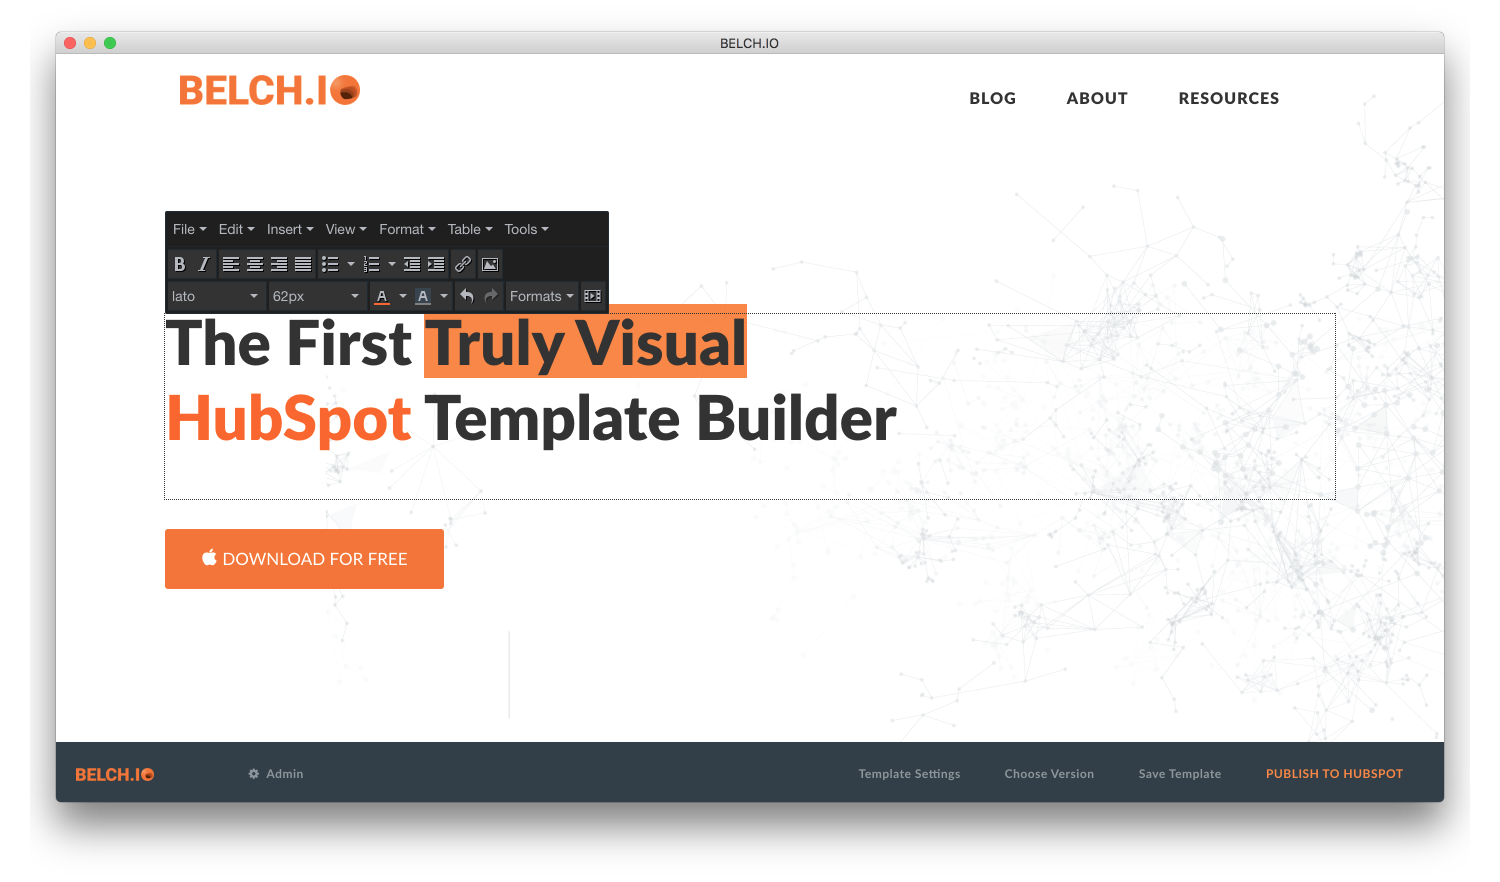Open the File menu
The image size is (1500, 882).
190,229
